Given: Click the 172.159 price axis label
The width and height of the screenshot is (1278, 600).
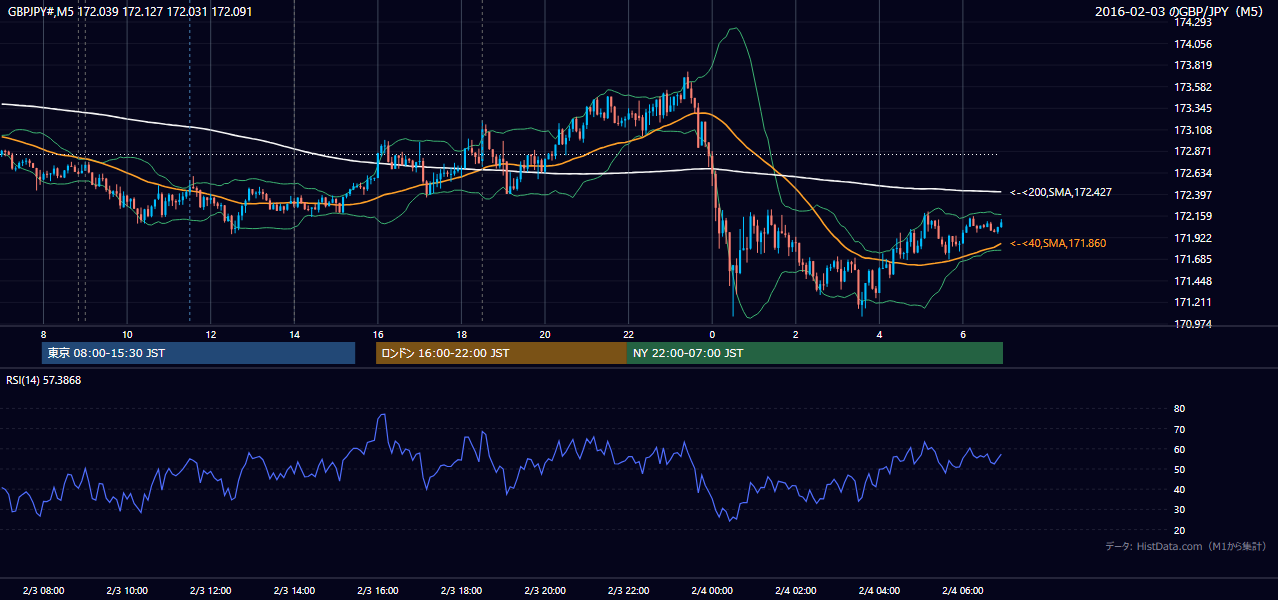Looking at the screenshot, I should pos(1194,216).
